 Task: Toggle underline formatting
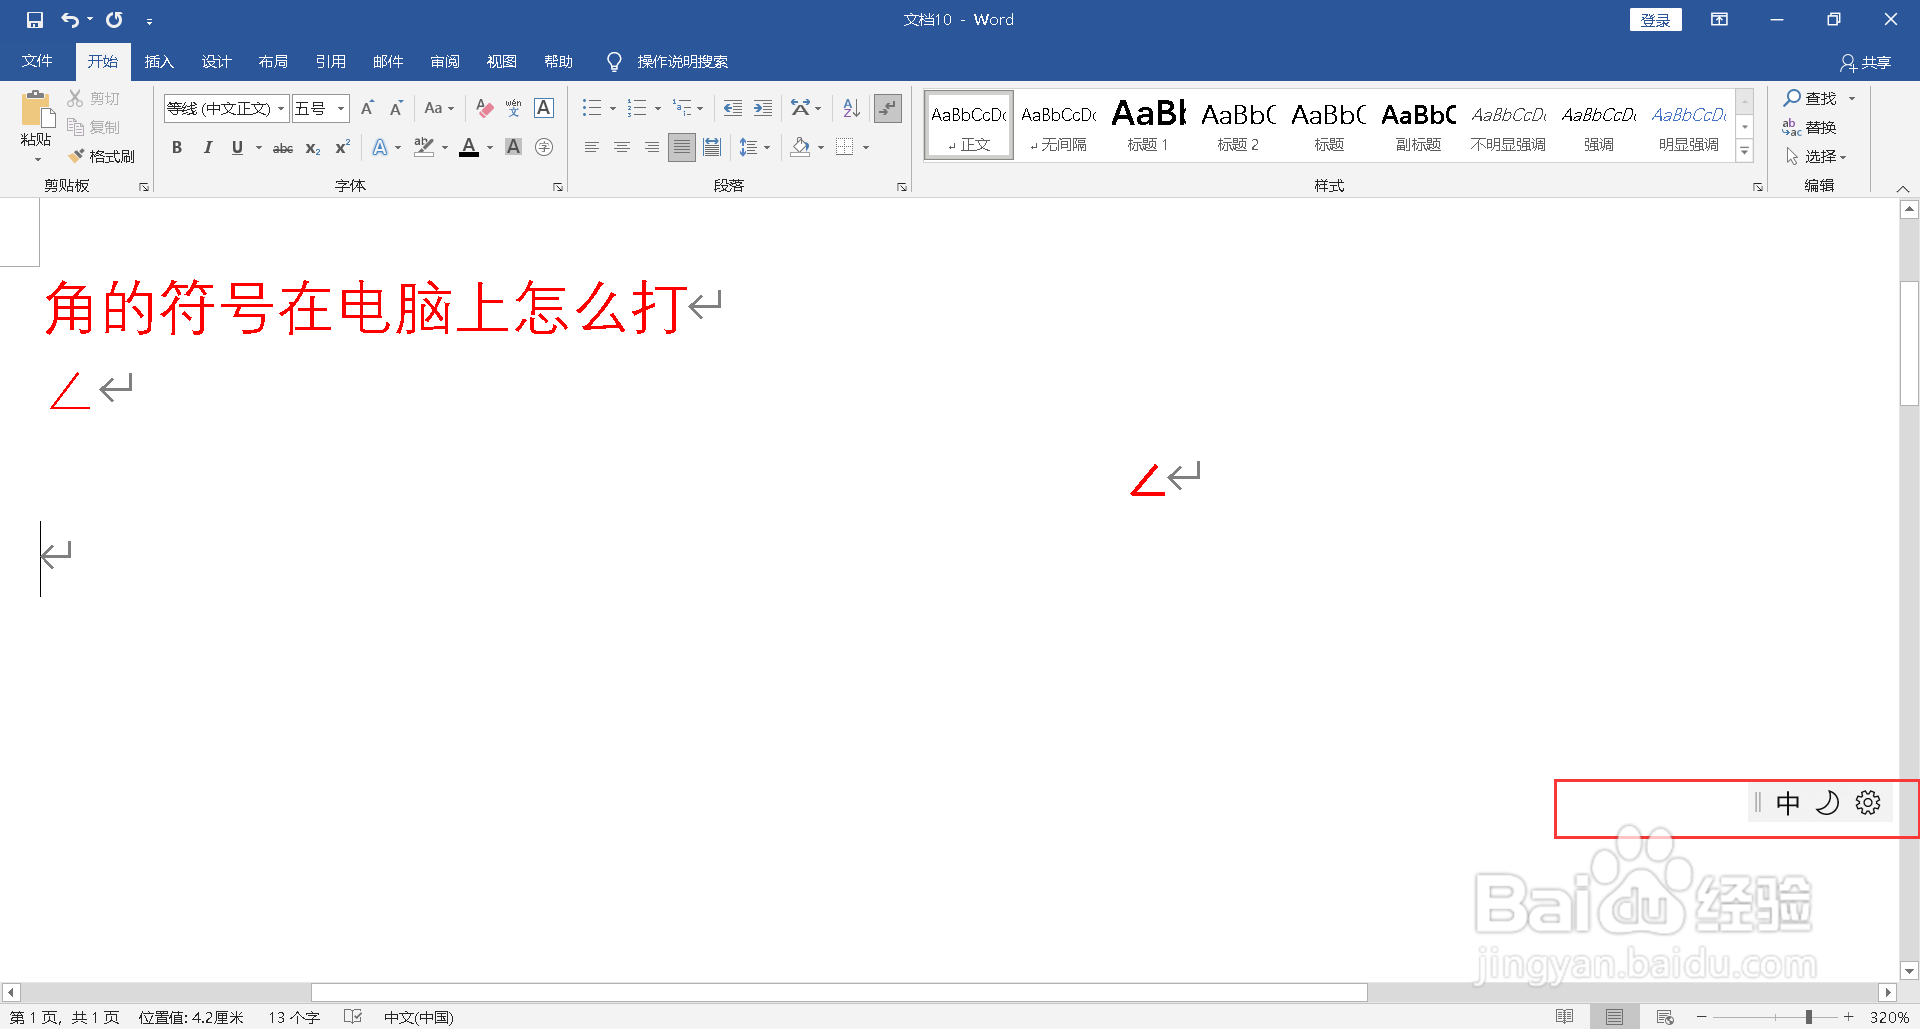click(237, 147)
